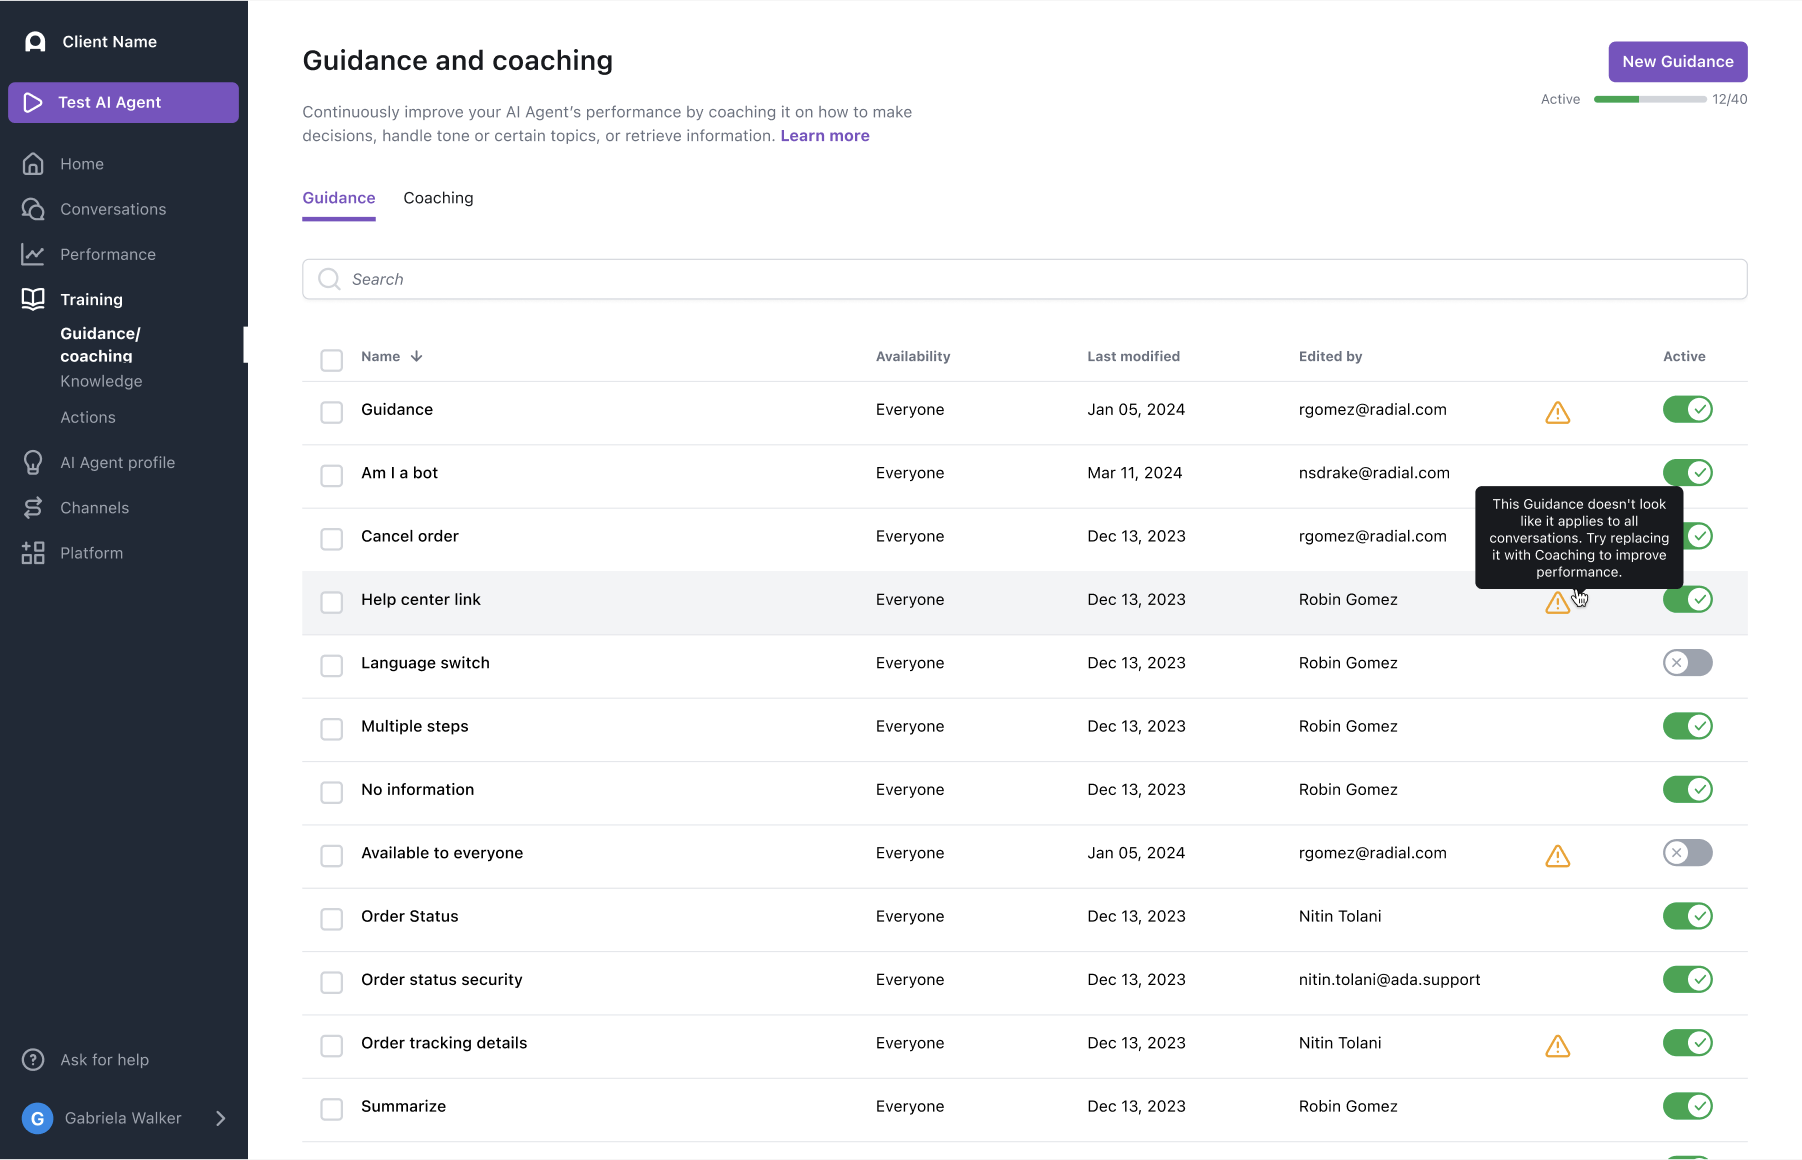Click the Platform grid icon
1802x1160 pixels.
[x=33, y=553]
